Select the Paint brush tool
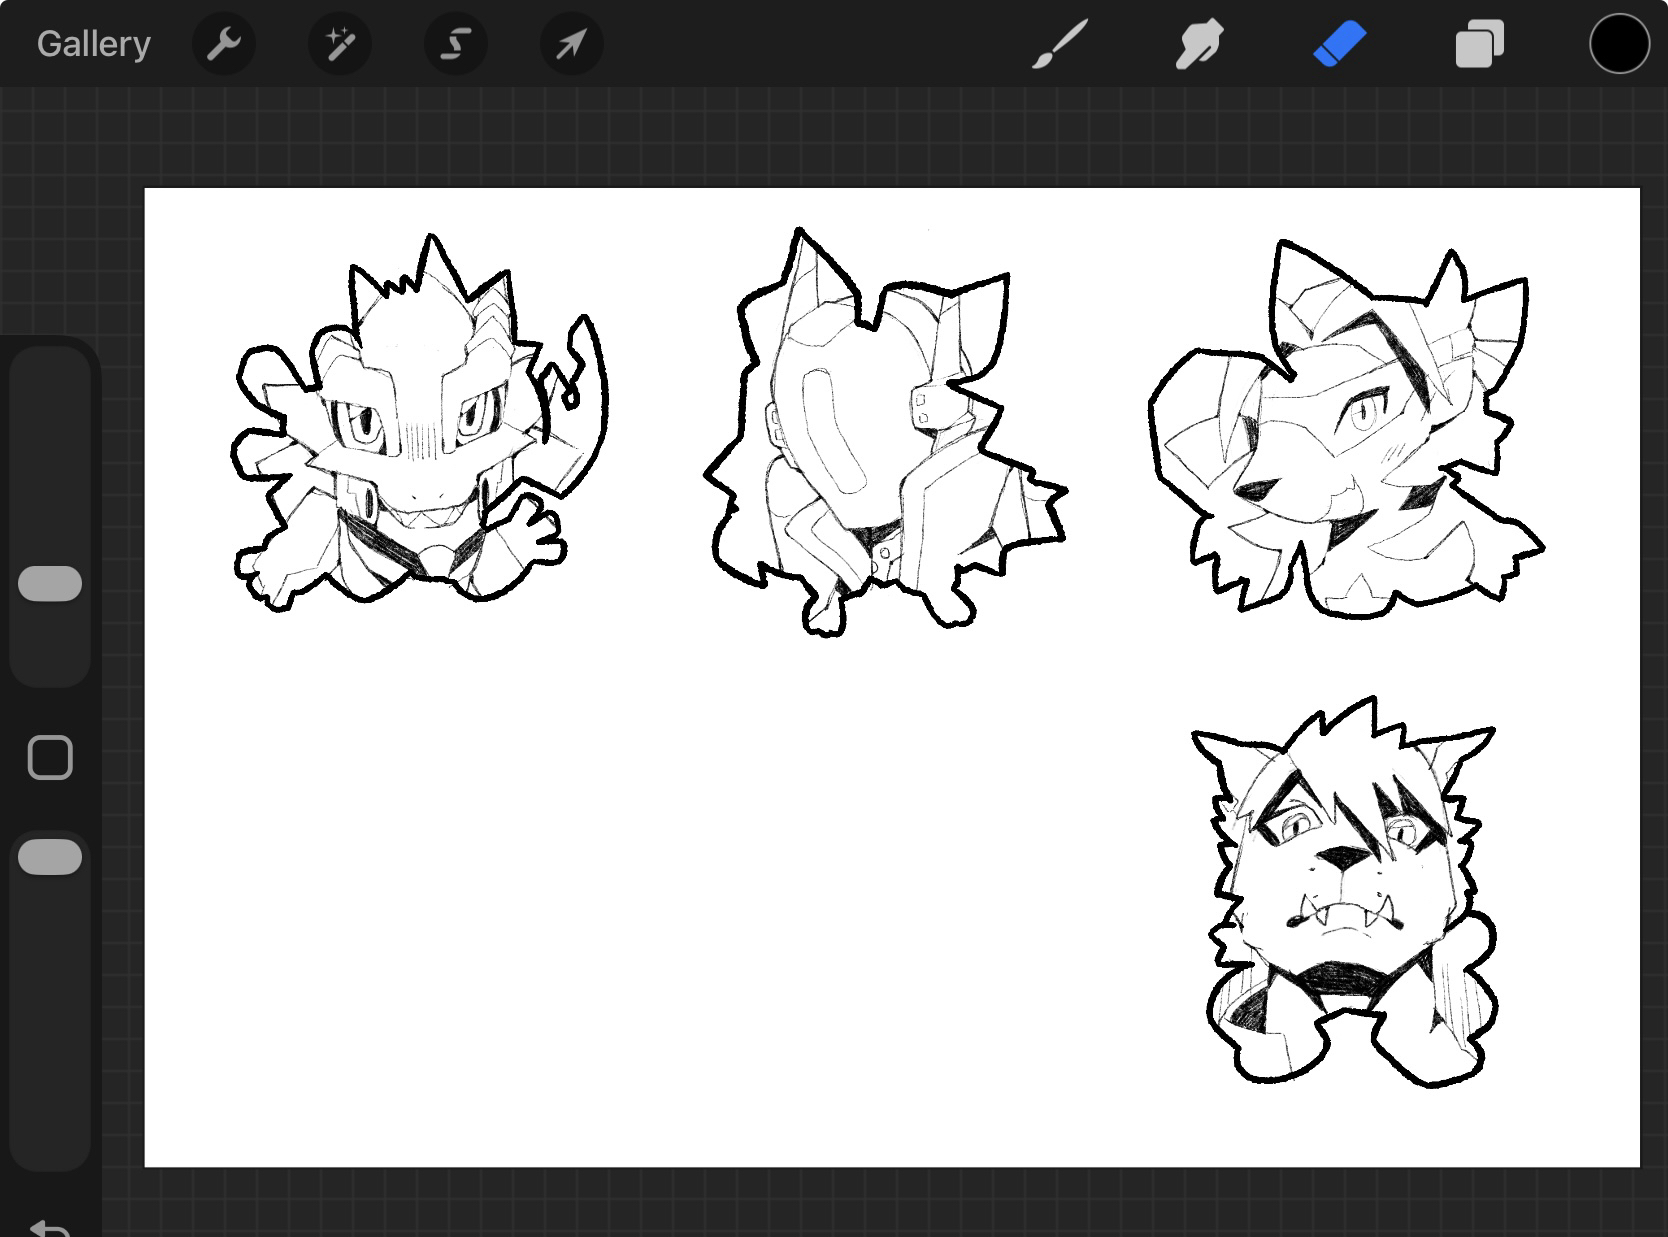 point(1059,44)
